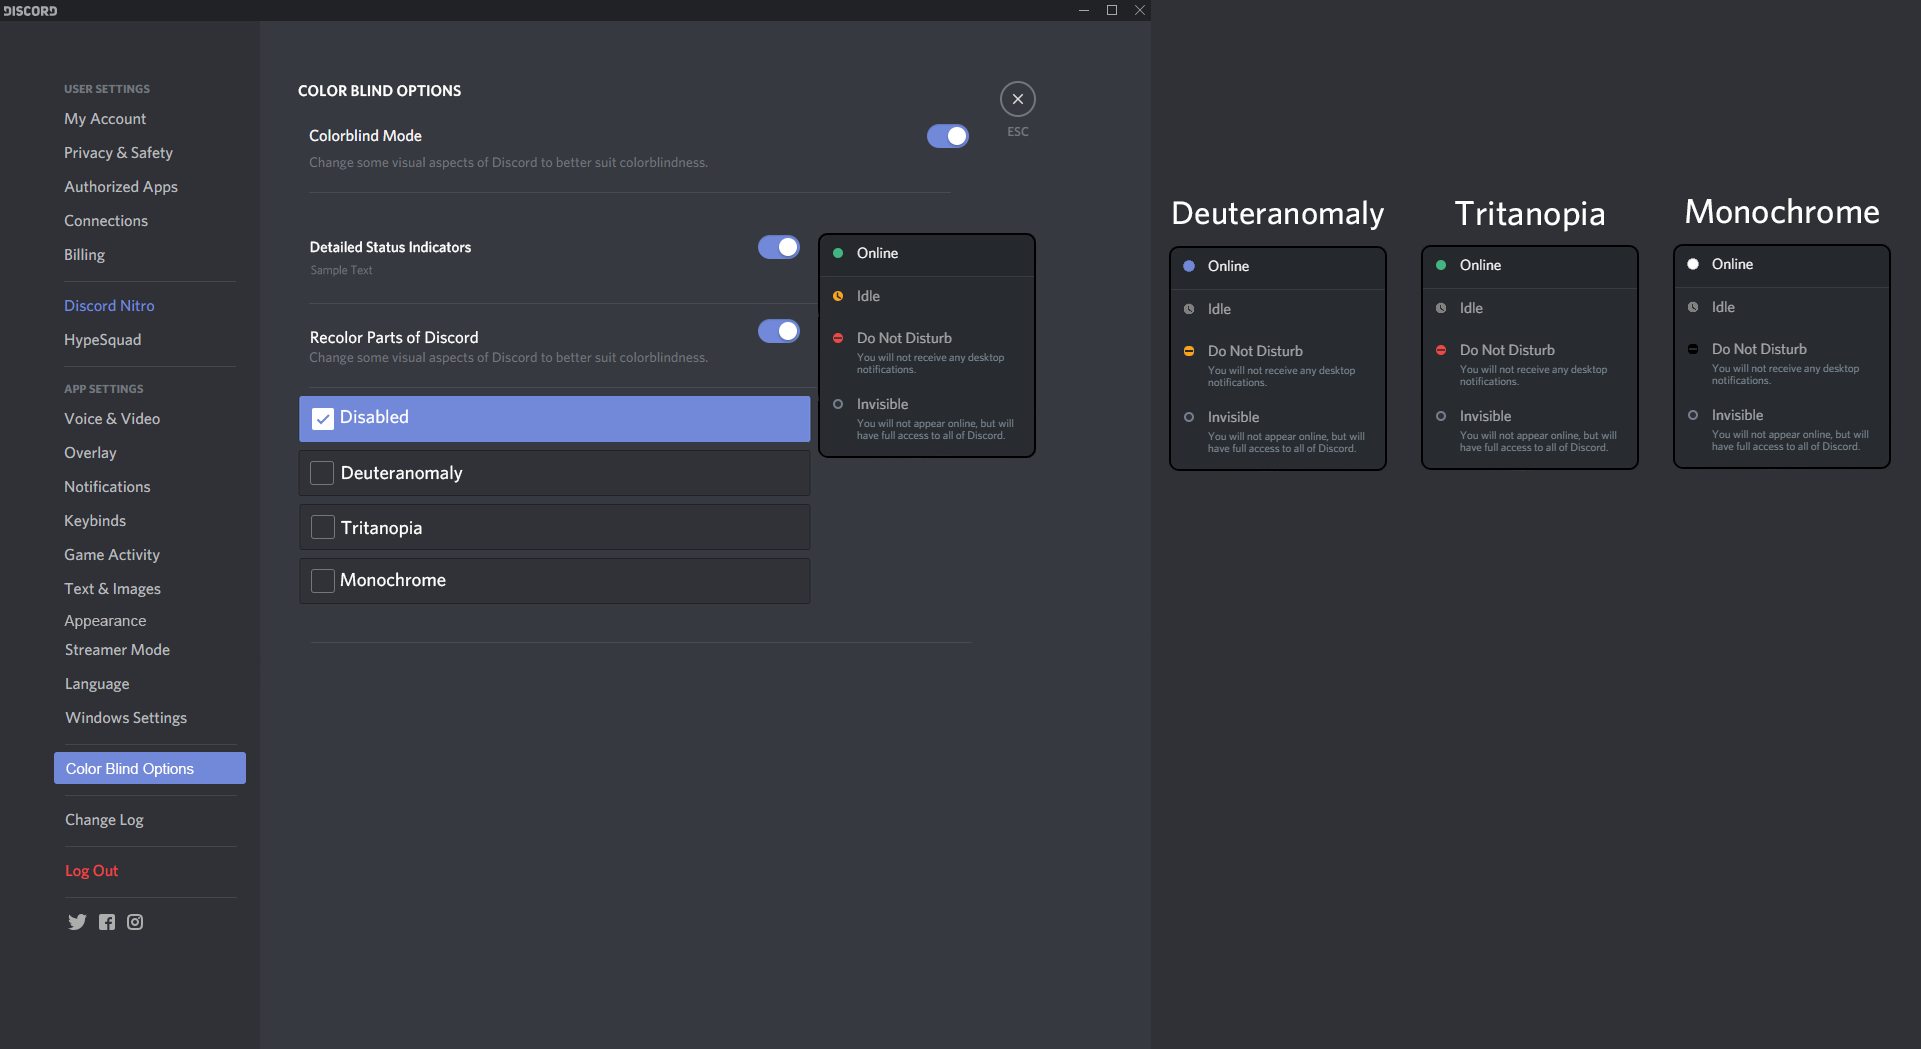Screen dimensions: 1921x1049
Task: Click Idle icon under Monochrome
Action: pyautogui.click(x=1693, y=307)
